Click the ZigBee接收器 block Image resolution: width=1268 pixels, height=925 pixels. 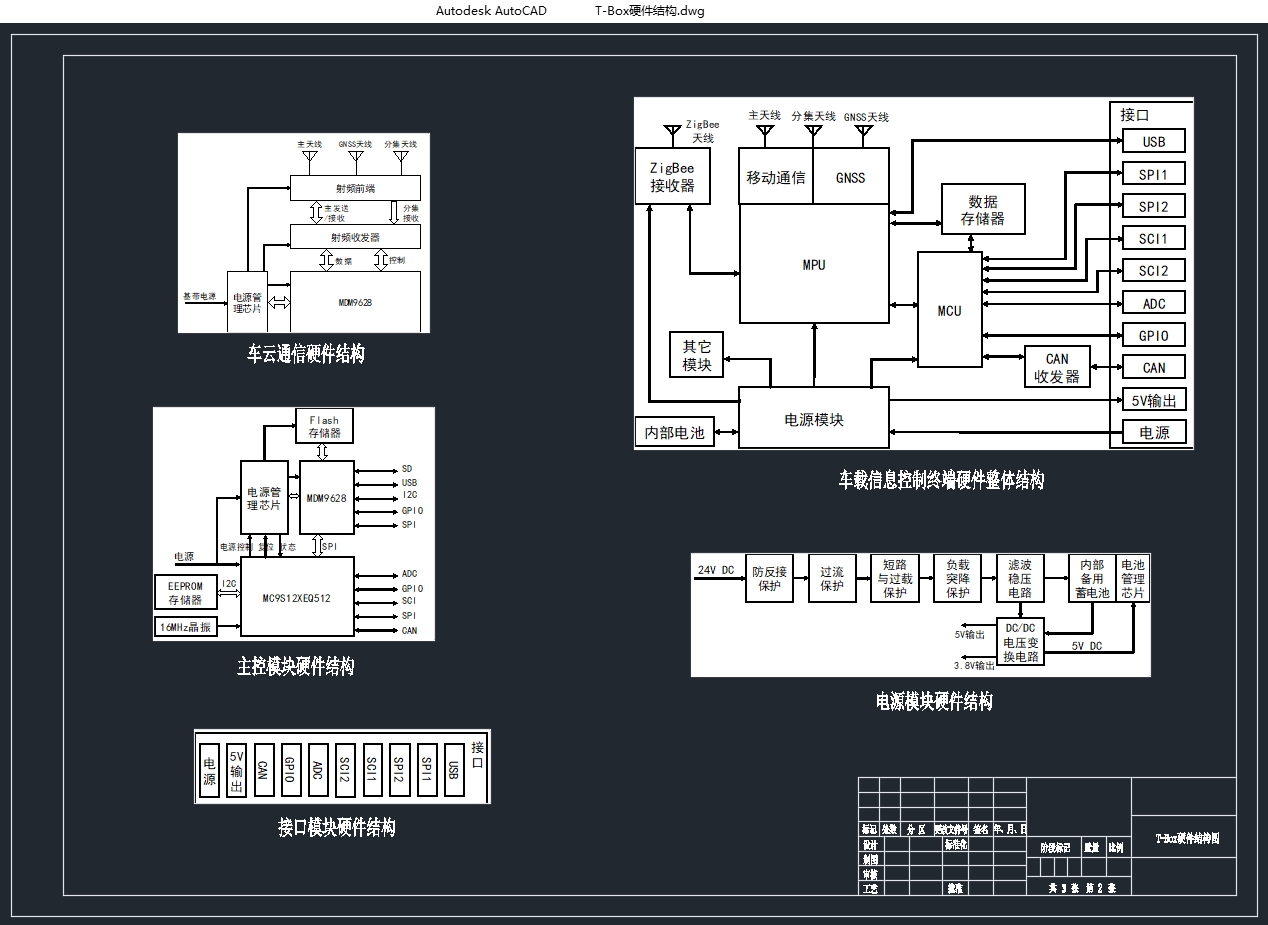tap(672, 177)
